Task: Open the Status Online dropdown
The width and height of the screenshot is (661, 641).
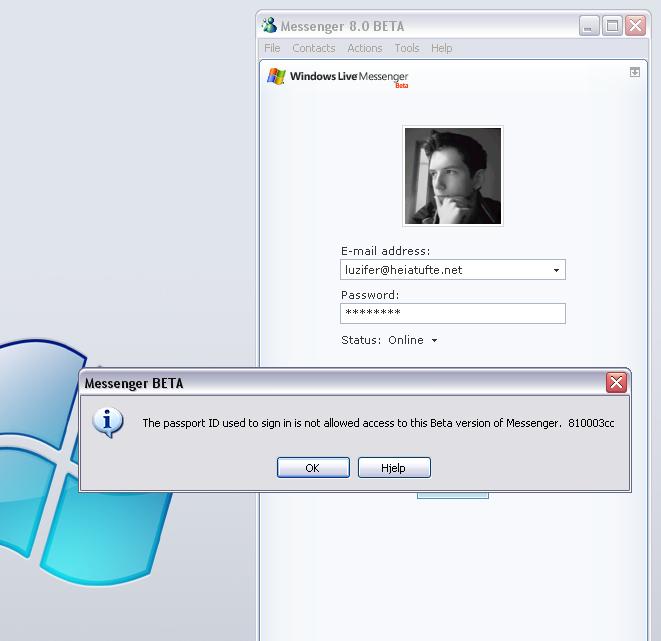Action: pos(413,340)
